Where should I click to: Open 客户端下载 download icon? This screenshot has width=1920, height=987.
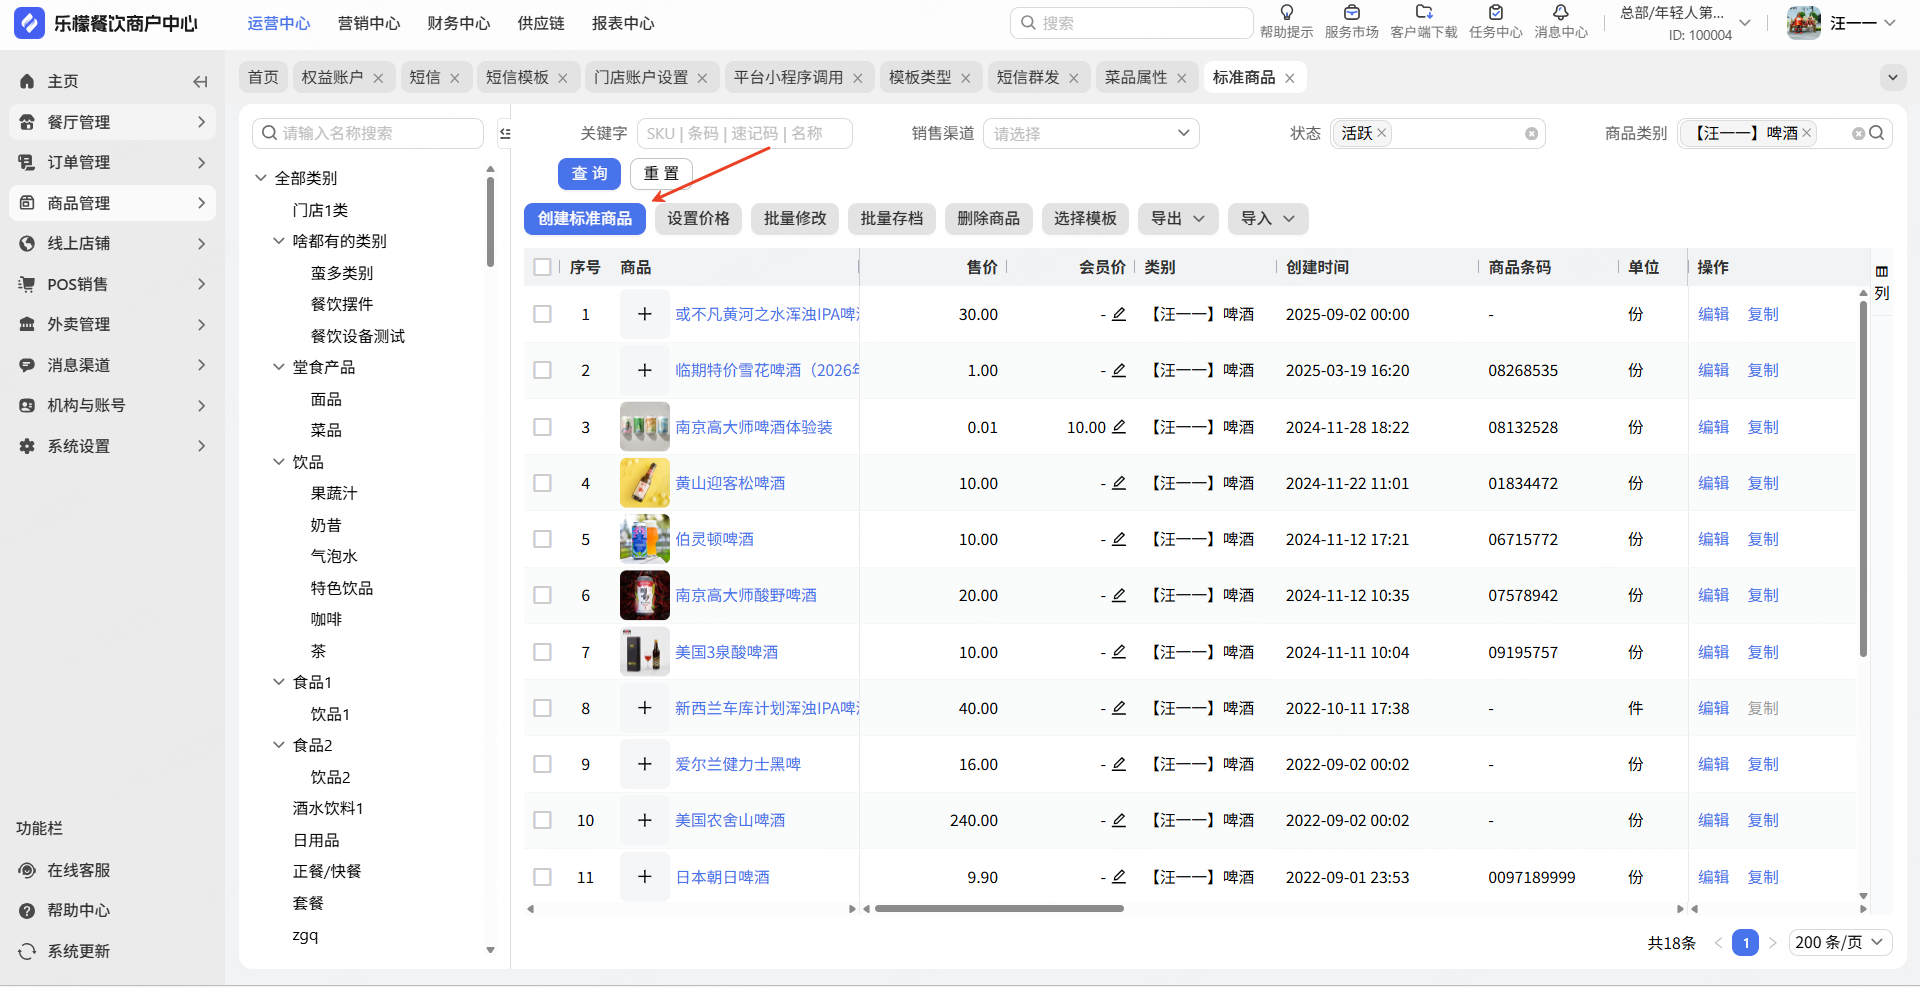tap(1424, 13)
